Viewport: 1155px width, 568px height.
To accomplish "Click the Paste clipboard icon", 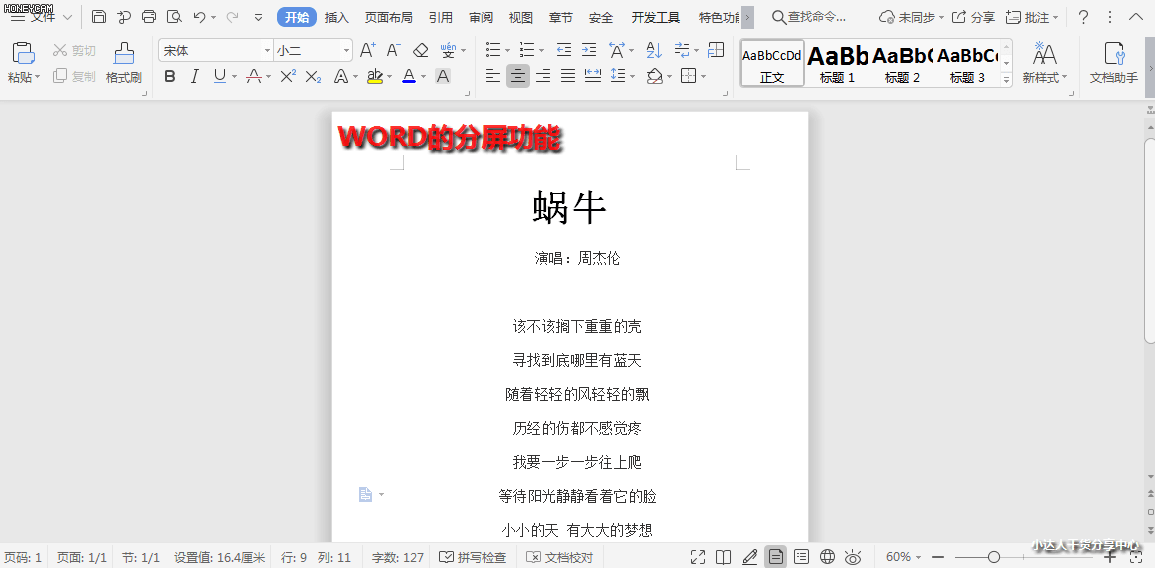I will click(24, 53).
